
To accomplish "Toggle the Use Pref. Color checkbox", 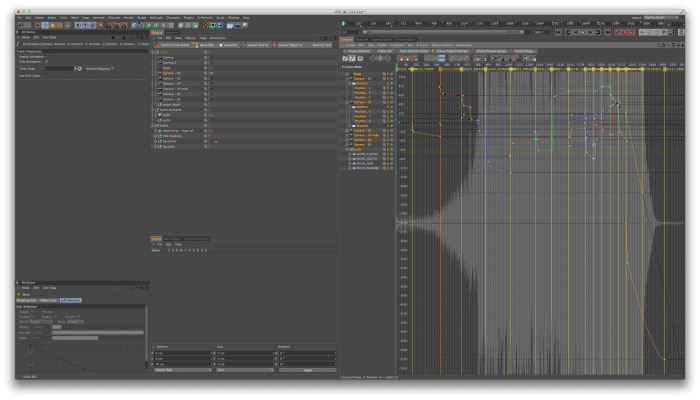I will 46,75.
